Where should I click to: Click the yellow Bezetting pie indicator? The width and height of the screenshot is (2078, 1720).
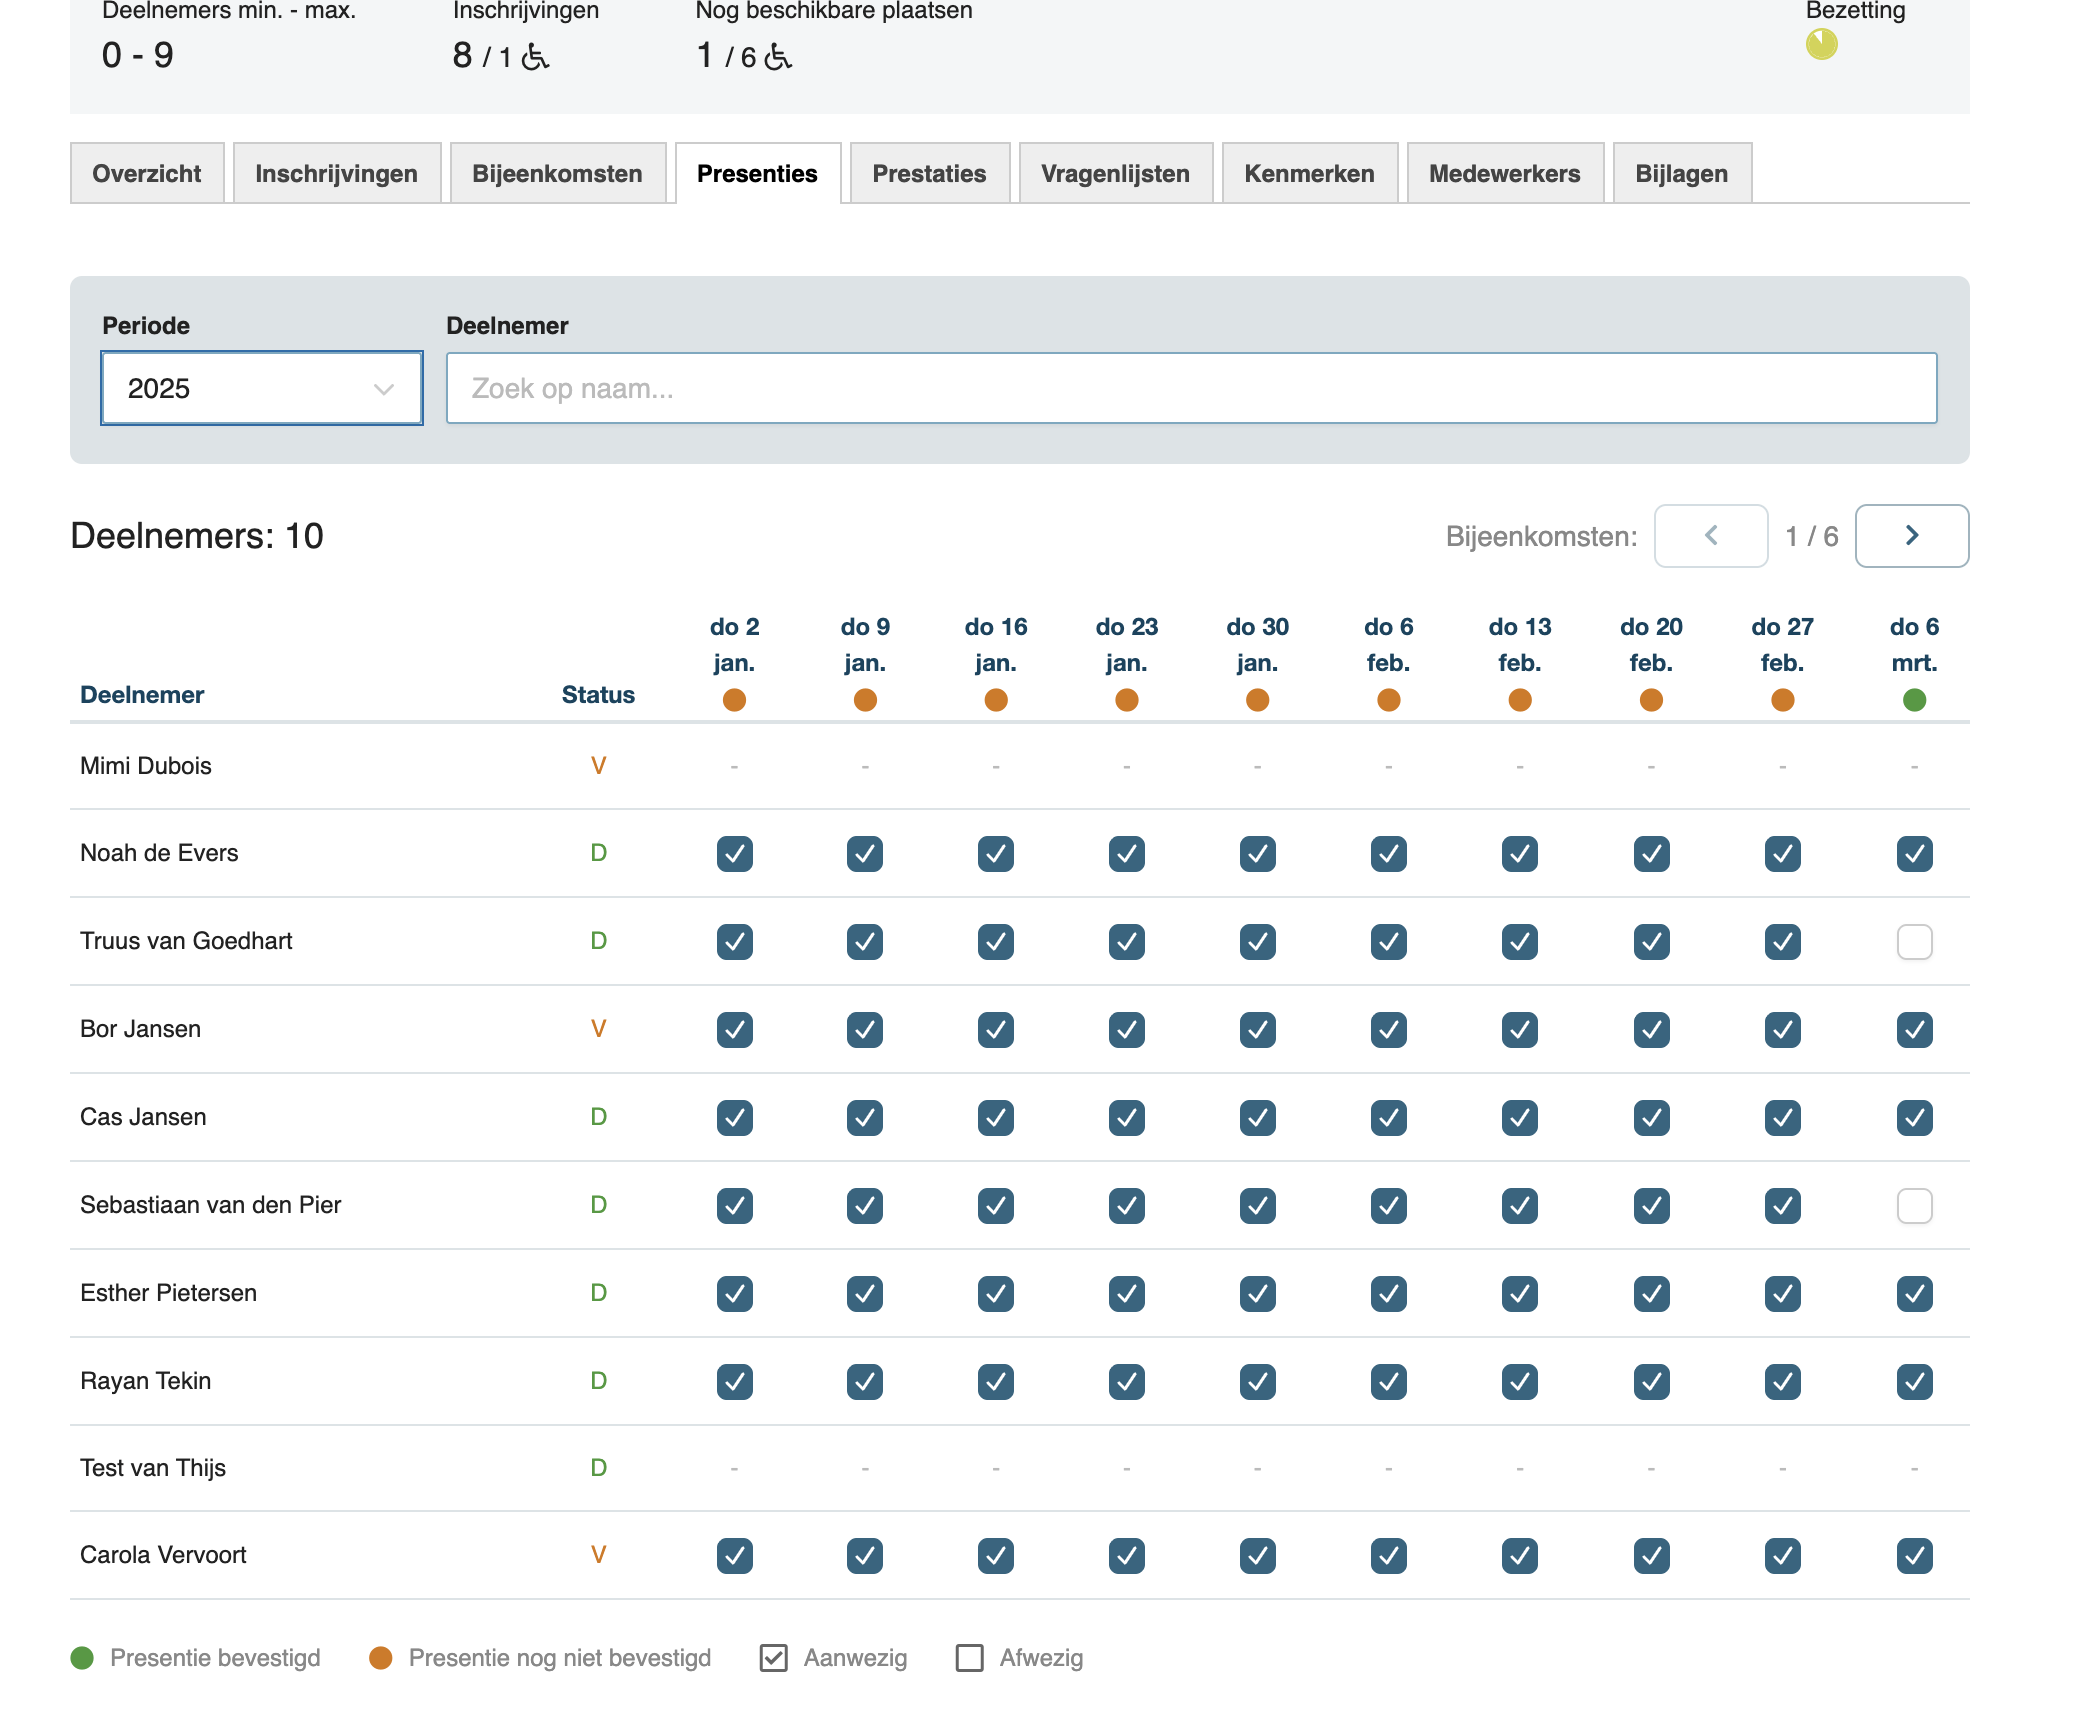point(1821,44)
